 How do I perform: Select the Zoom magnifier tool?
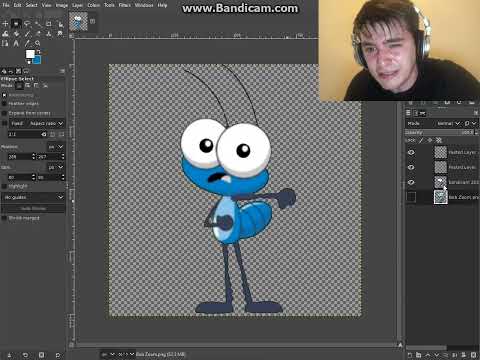pyautogui.click(x=38, y=44)
